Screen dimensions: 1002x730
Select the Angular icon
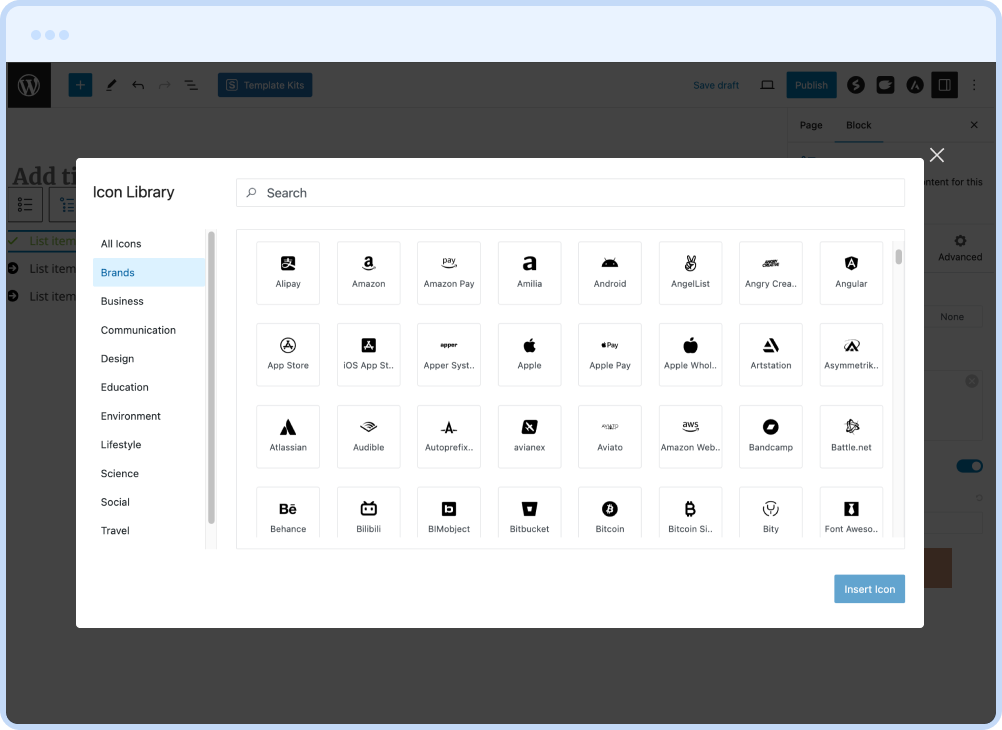pyautogui.click(x=851, y=273)
